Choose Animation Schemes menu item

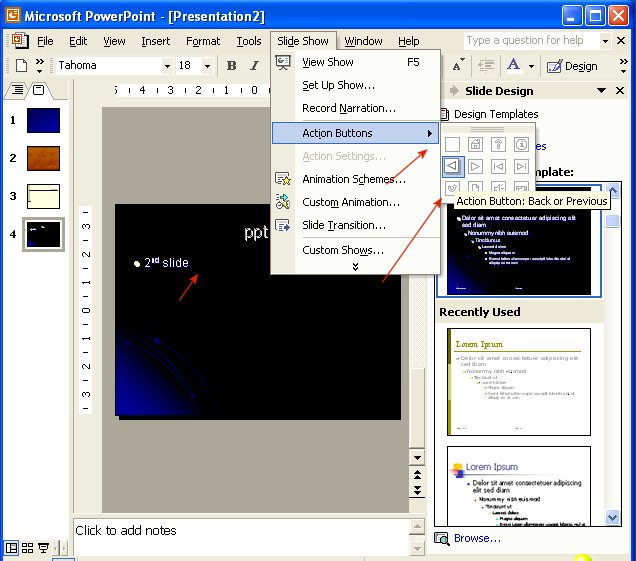355,179
